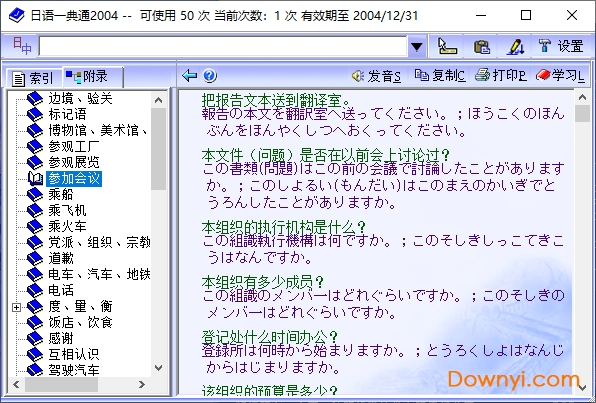Screen dimensions: 596x403
Task: Switch to the 附录 tab
Action: [93, 76]
